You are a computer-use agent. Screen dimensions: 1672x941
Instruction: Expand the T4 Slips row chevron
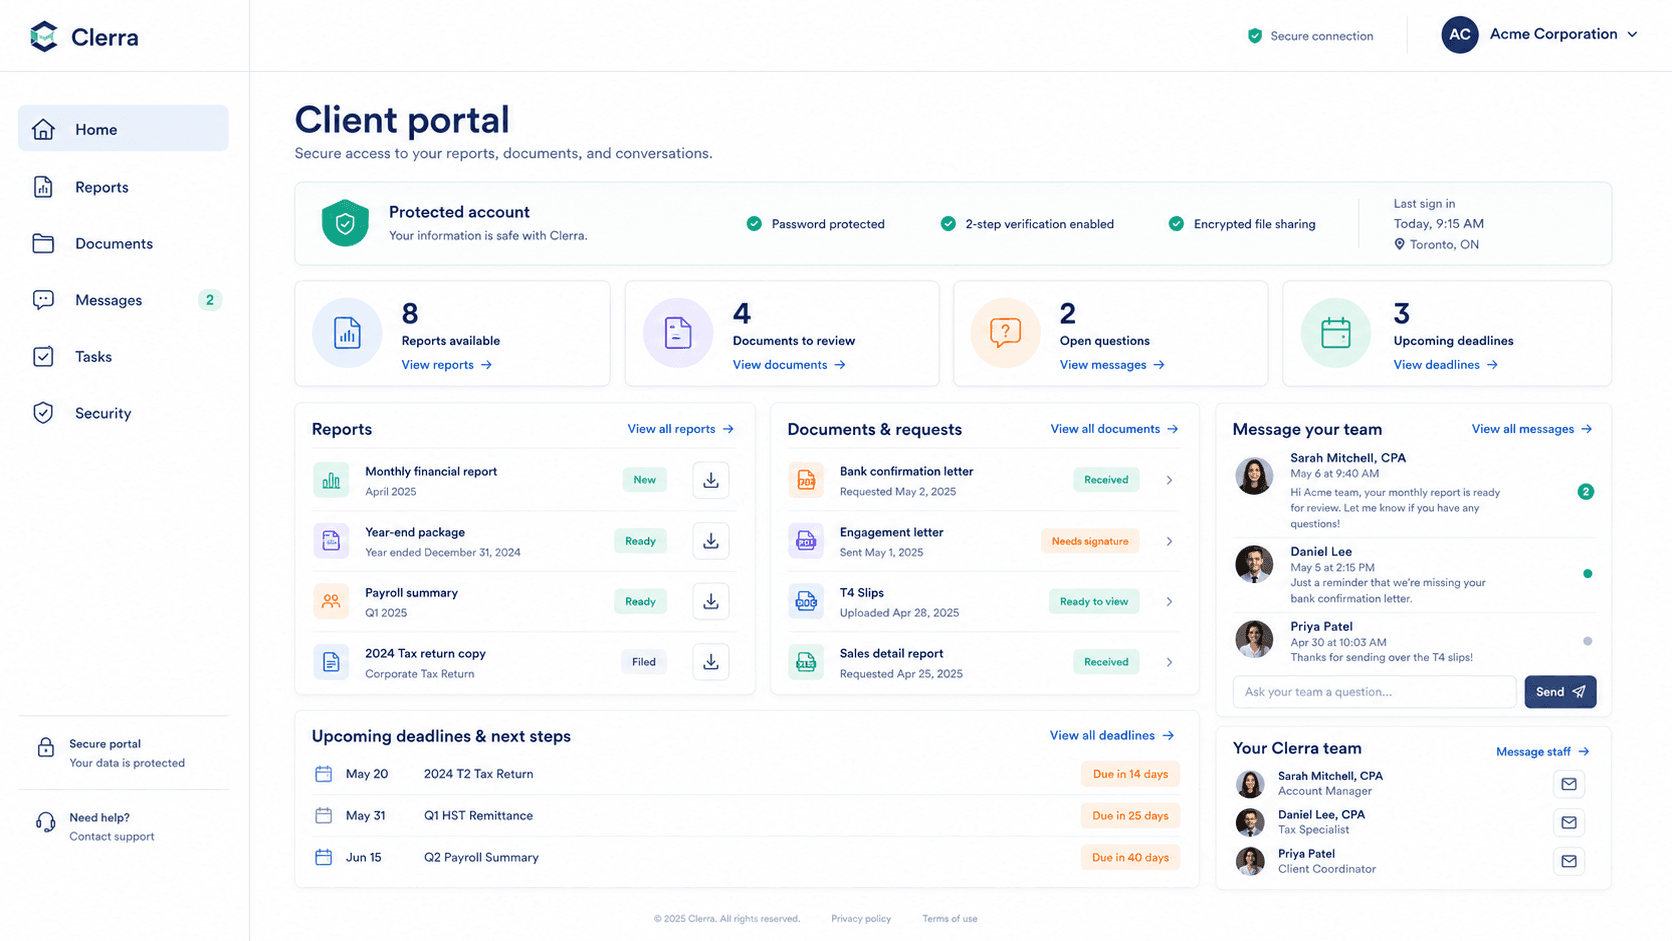click(x=1169, y=601)
